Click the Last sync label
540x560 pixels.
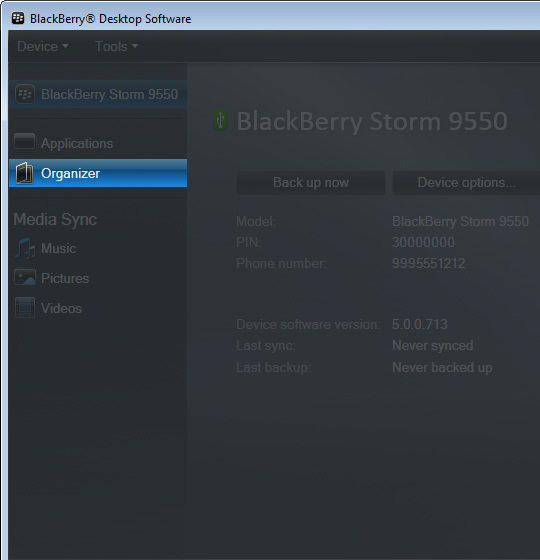click(x=266, y=346)
